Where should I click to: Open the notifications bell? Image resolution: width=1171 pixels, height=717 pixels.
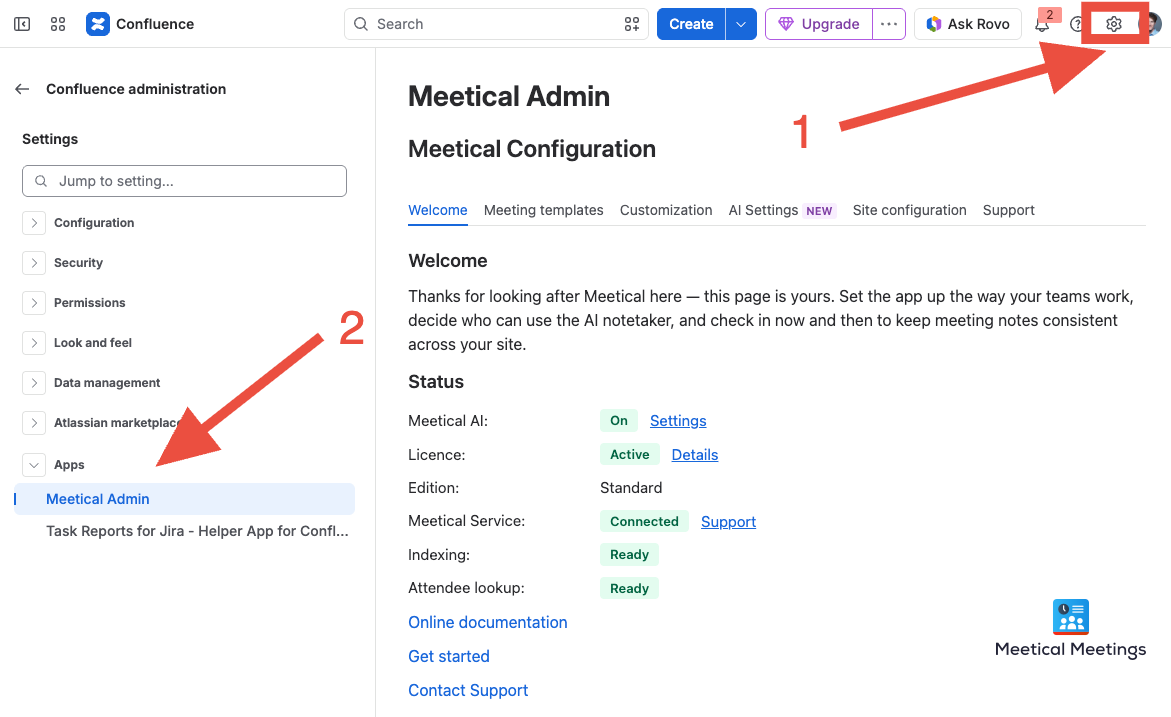point(1042,25)
